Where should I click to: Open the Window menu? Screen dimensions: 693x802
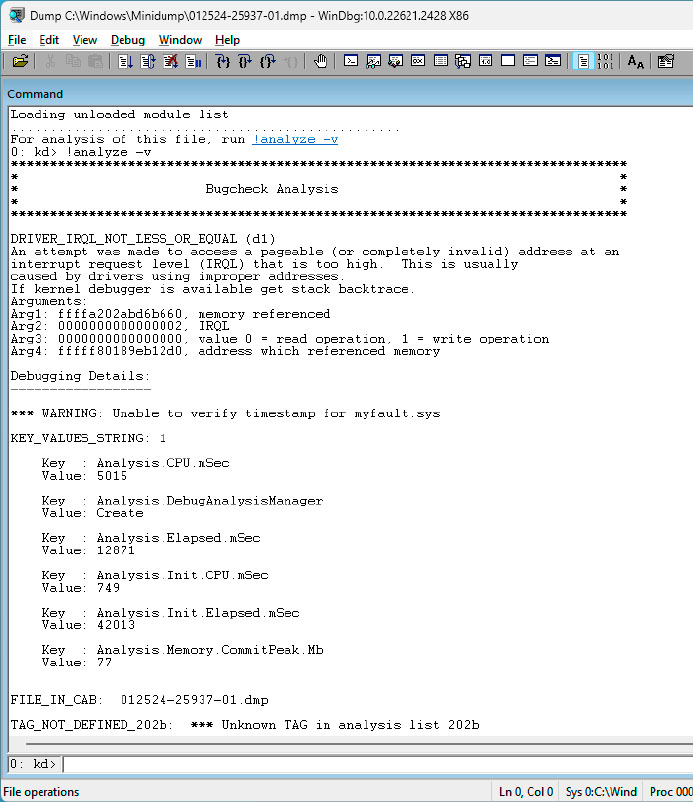point(180,40)
